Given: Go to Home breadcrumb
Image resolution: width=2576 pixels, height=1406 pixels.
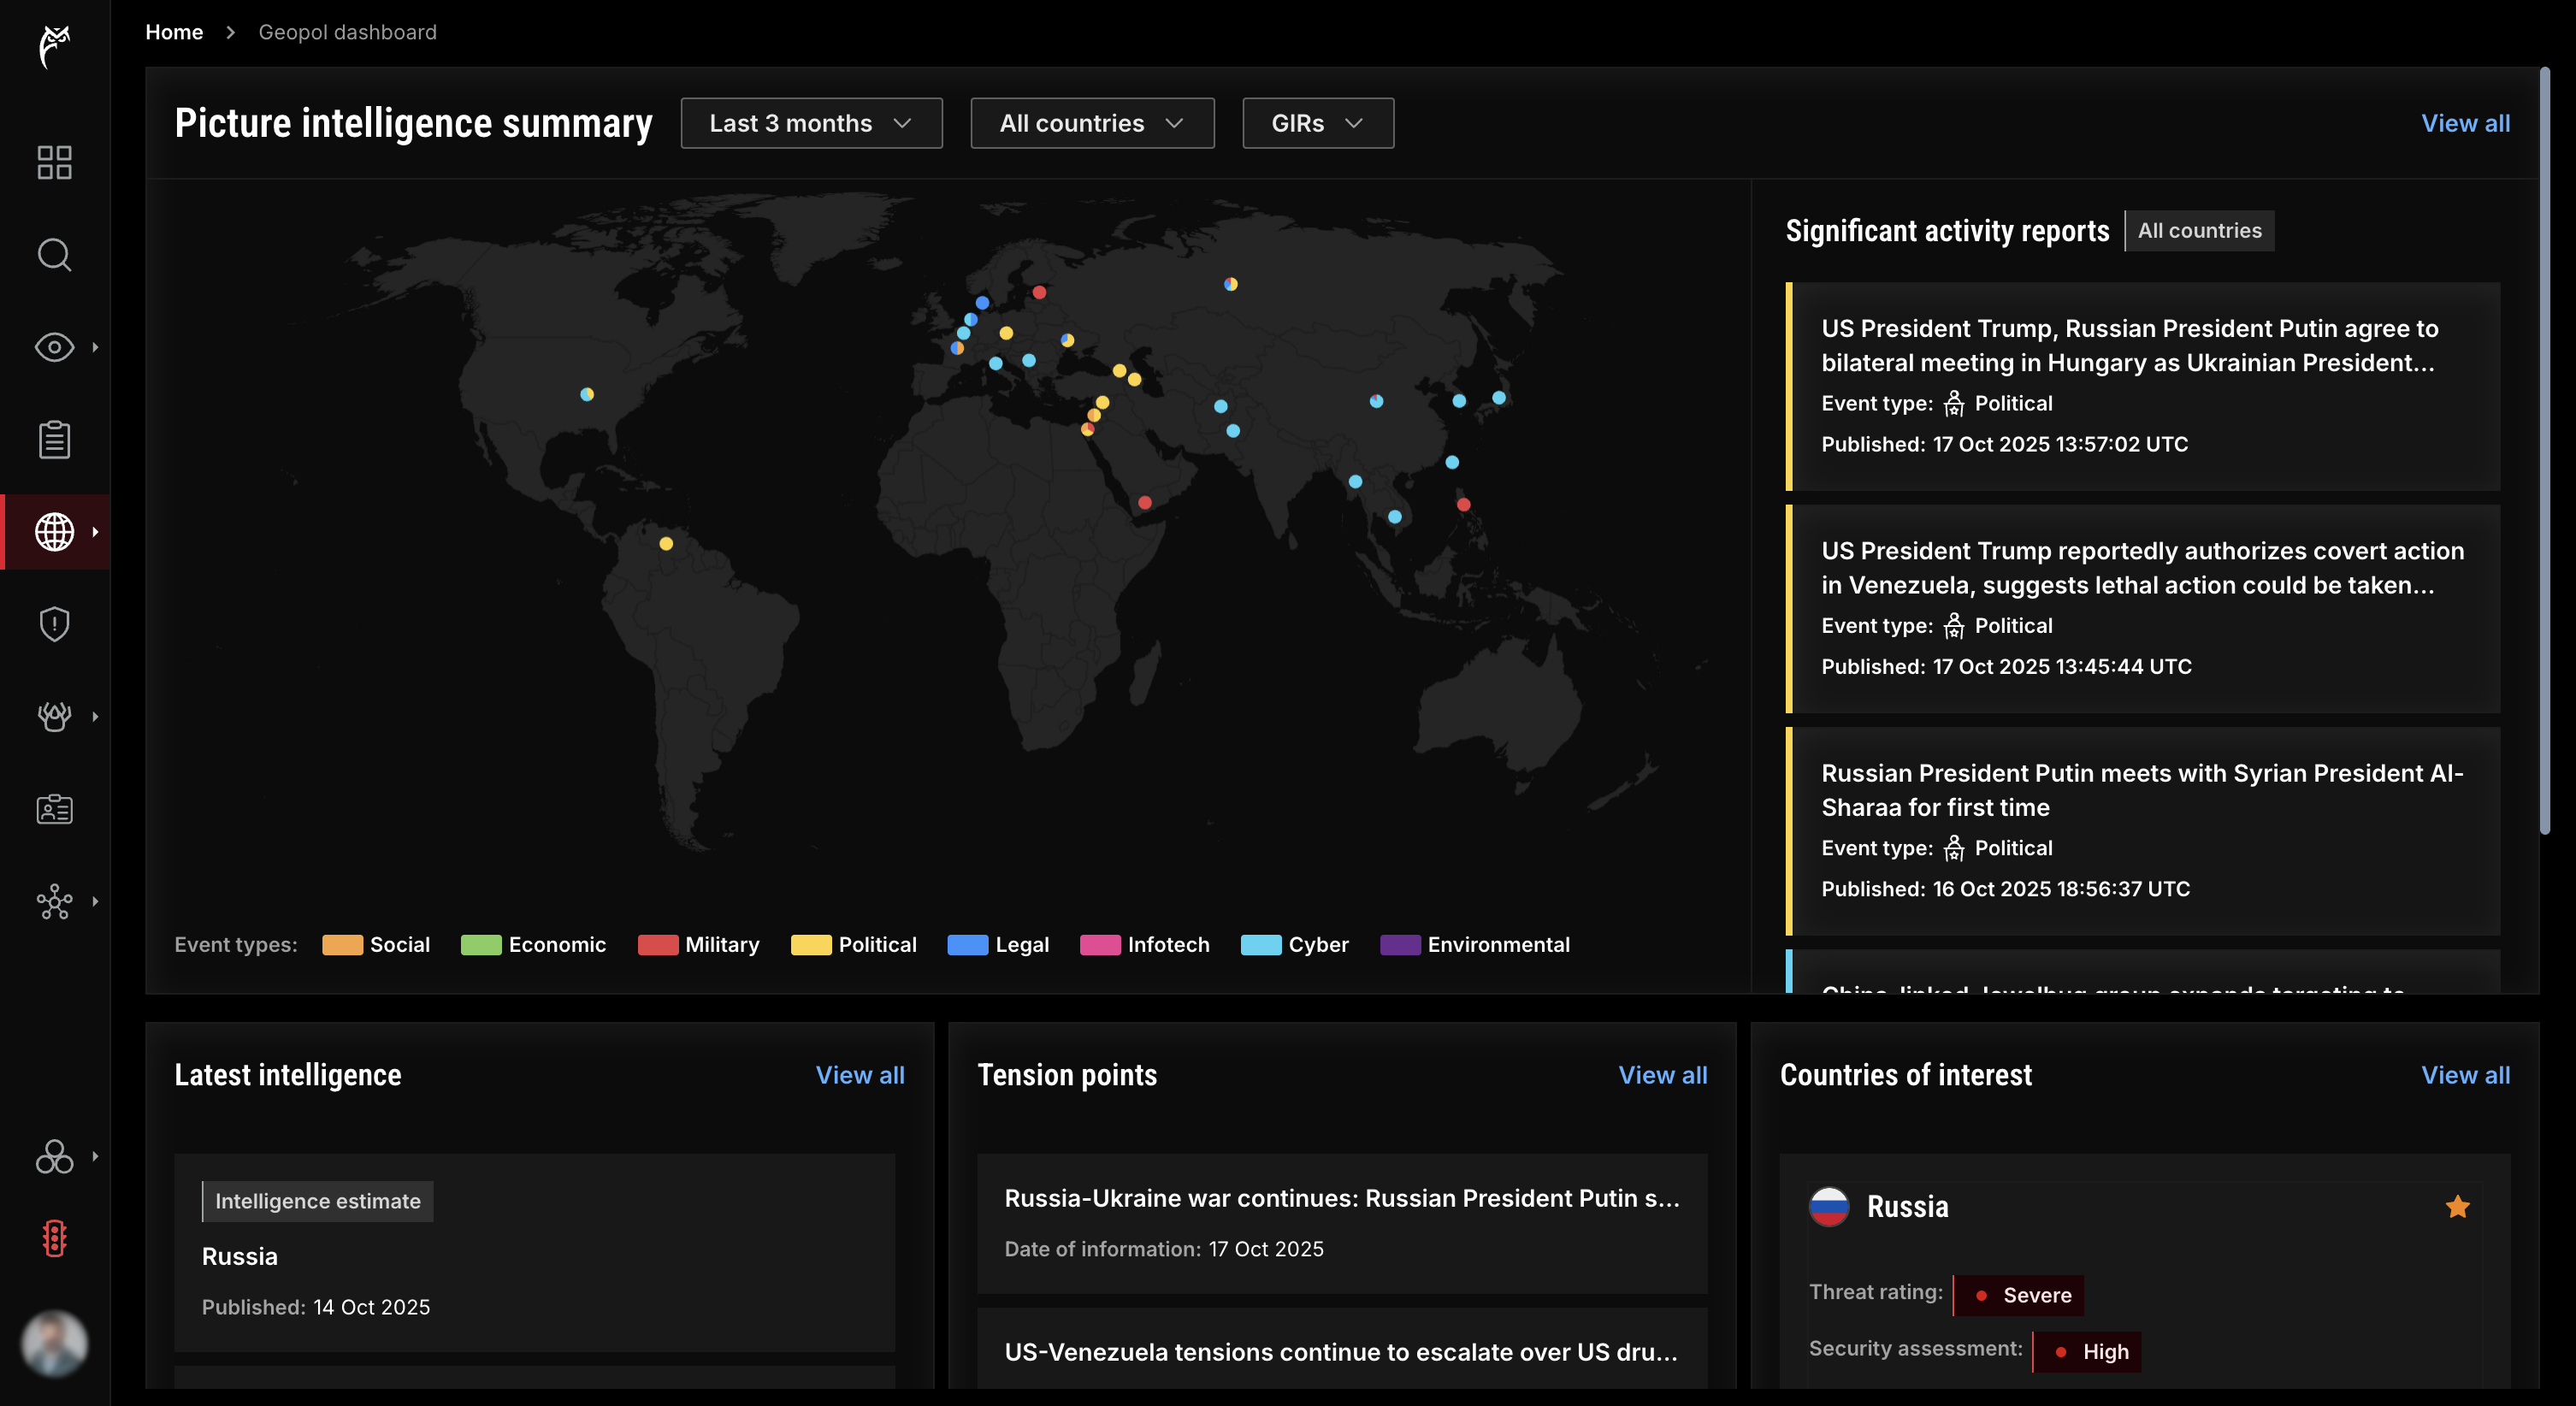Looking at the screenshot, I should pos(174,32).
